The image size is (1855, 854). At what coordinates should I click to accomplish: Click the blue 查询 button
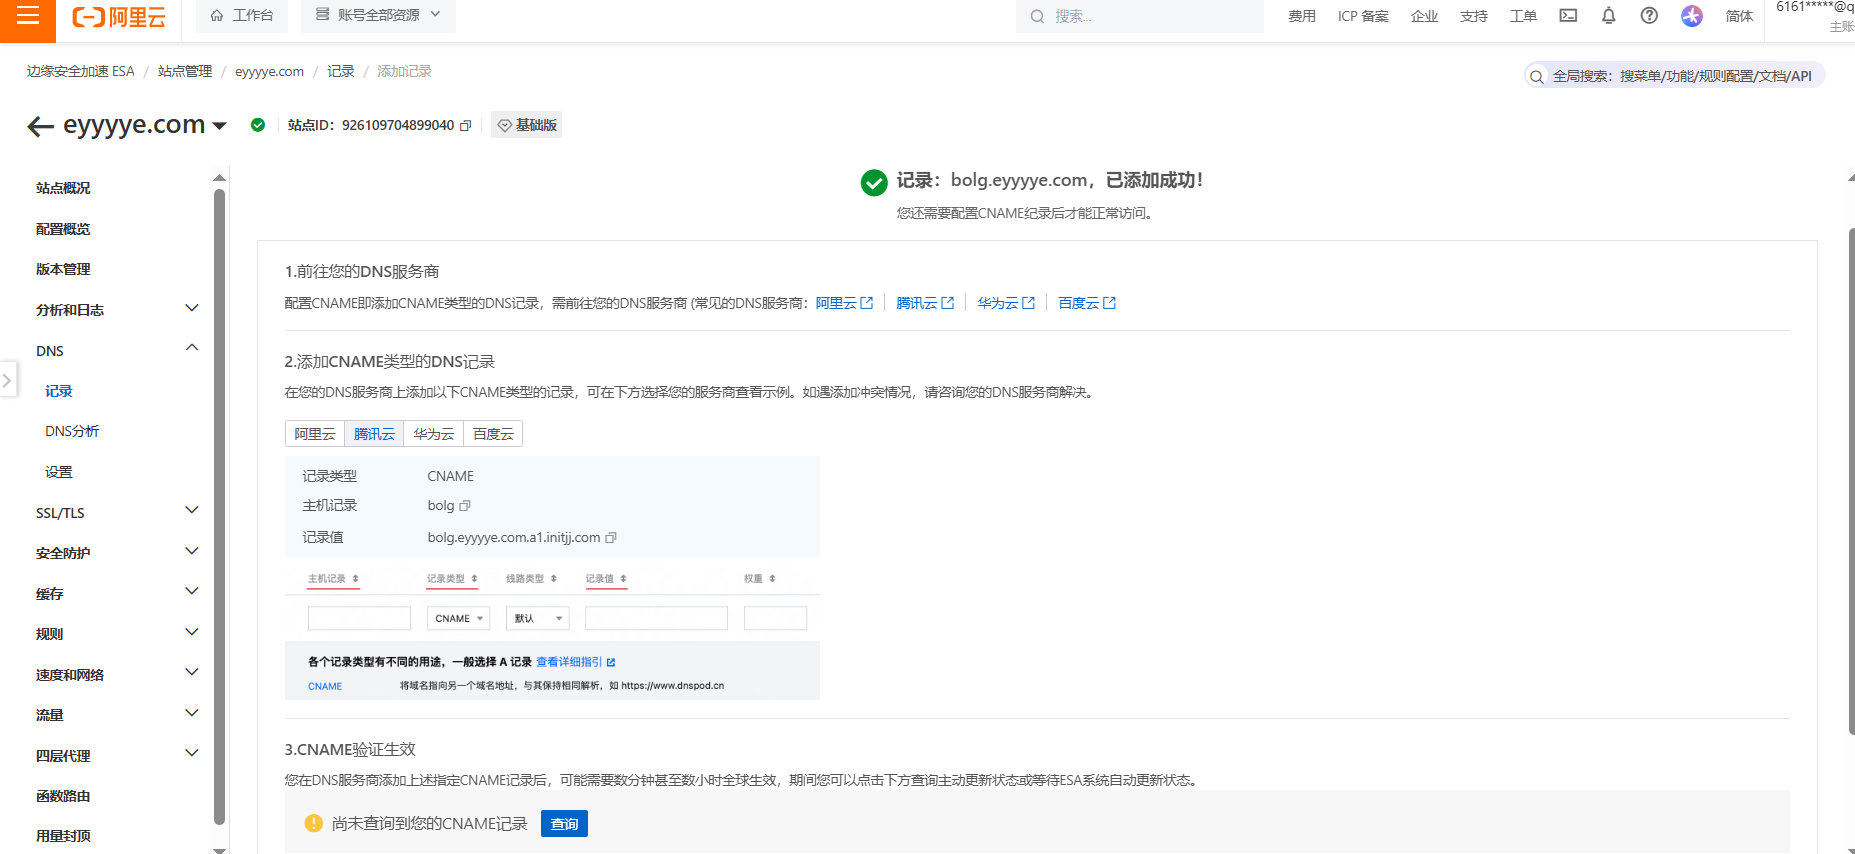(564, 824)
